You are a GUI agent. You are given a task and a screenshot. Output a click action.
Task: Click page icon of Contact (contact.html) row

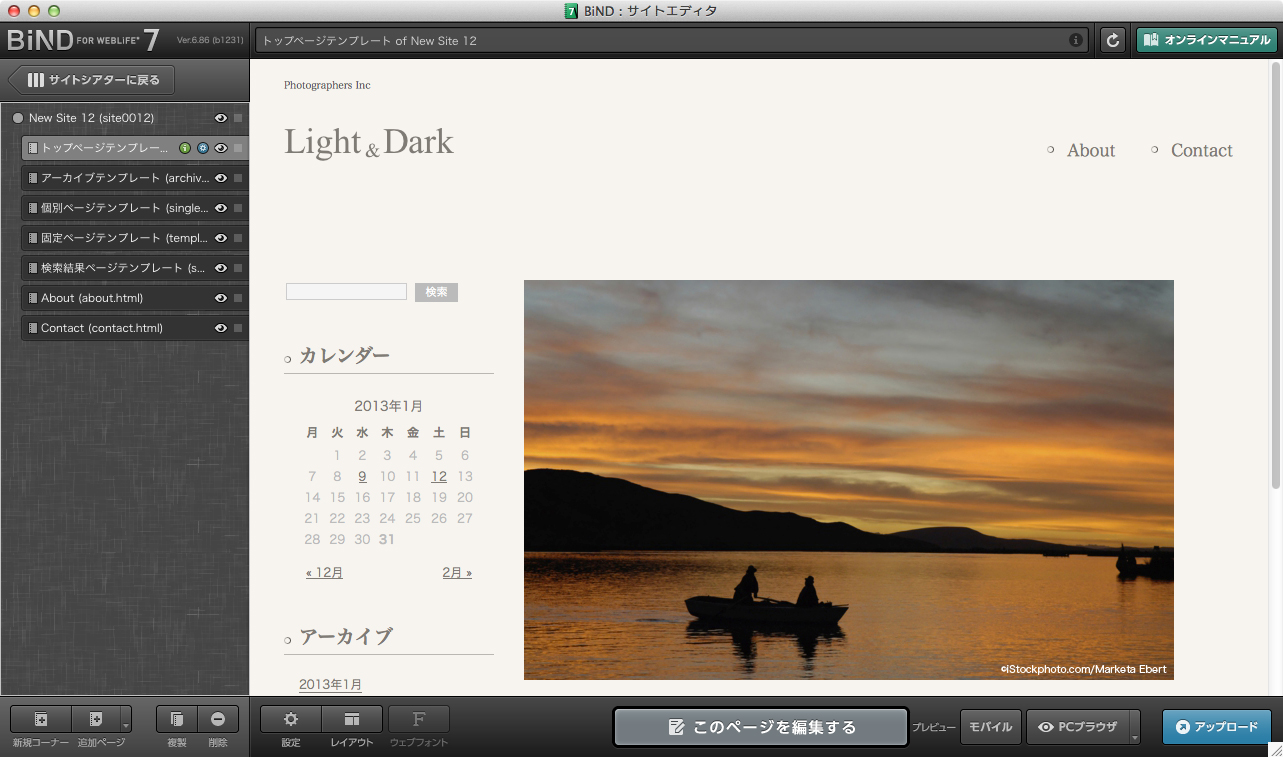pyautogui.click(x=33, y=328)
